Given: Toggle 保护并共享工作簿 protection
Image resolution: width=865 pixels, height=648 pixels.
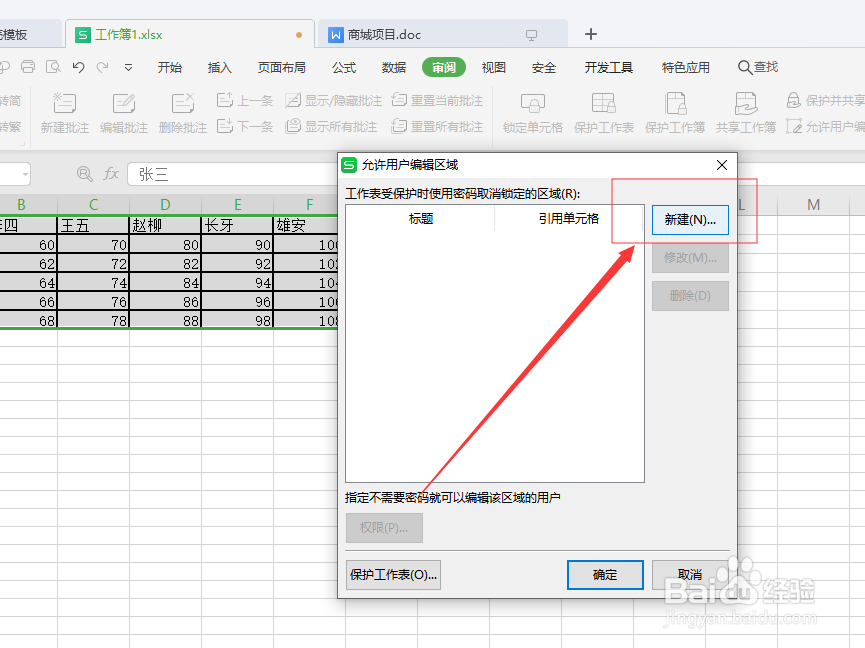Looking at the screenshot, I should point(820,99).
